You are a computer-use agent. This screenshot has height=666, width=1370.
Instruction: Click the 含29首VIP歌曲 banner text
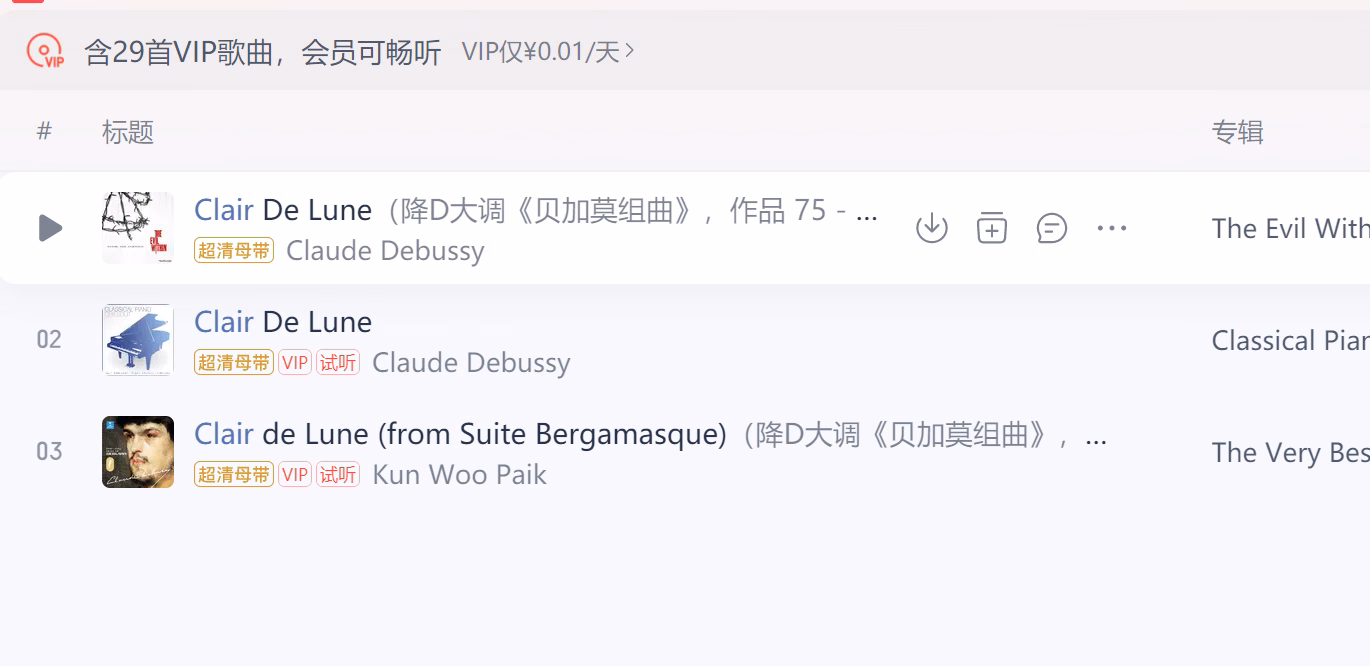[263, 51]
